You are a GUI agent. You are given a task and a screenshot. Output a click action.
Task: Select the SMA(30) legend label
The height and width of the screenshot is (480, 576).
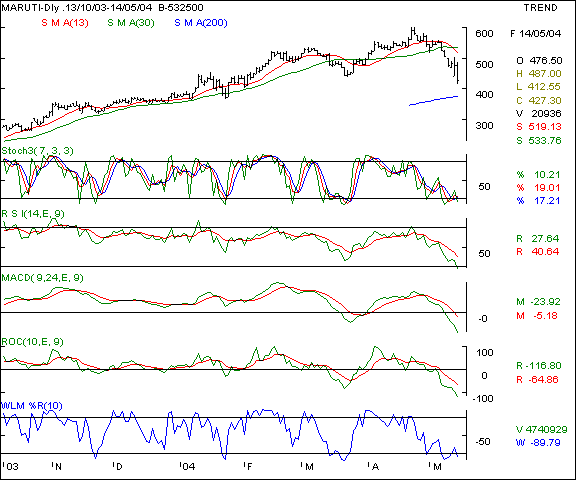tap(131, 23)
